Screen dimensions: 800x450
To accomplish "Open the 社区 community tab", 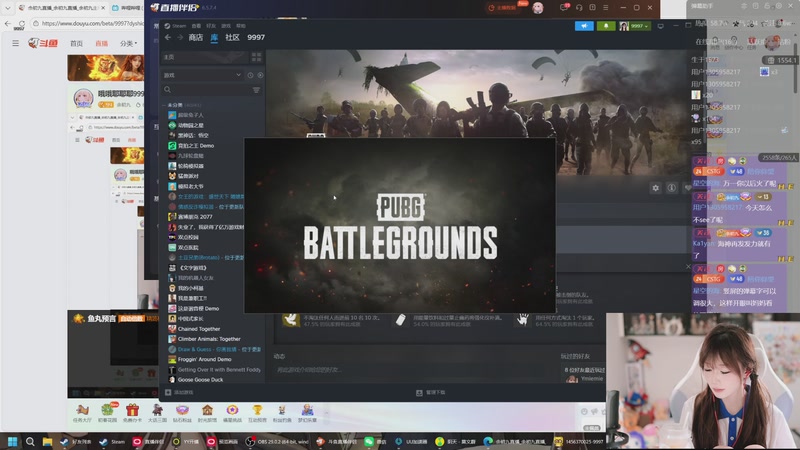I will [x=232, y=37].
